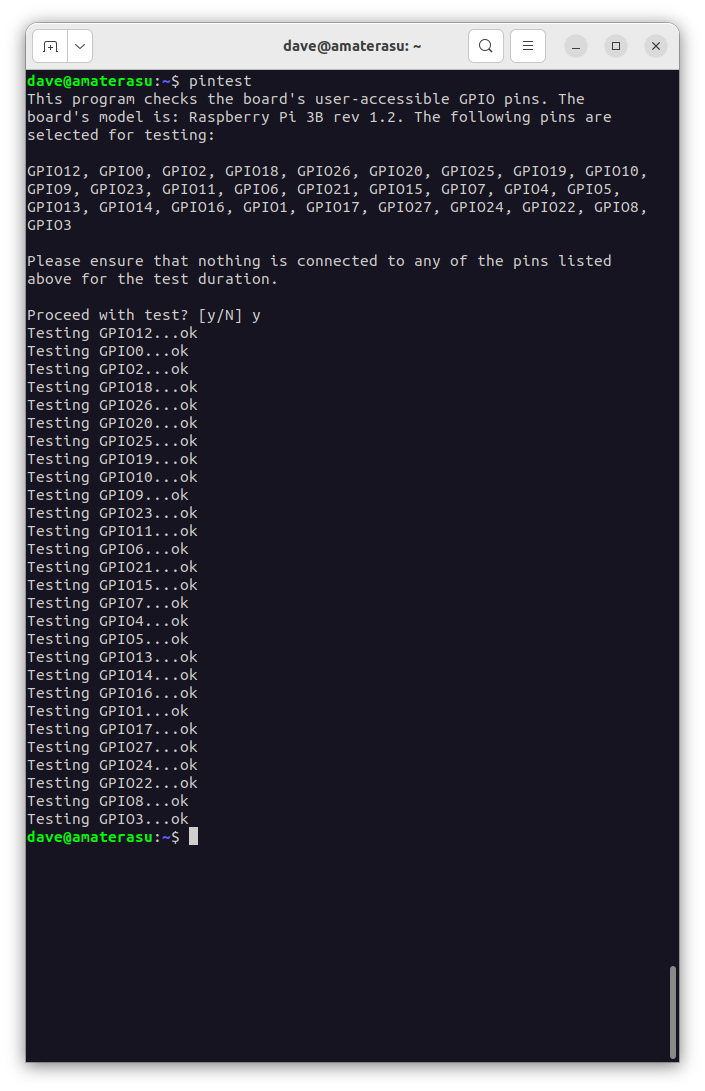Viewport: 705px width, 1091px height.
Task: Click the "Testing GPIO21...ok" output line
Action: 112,567
